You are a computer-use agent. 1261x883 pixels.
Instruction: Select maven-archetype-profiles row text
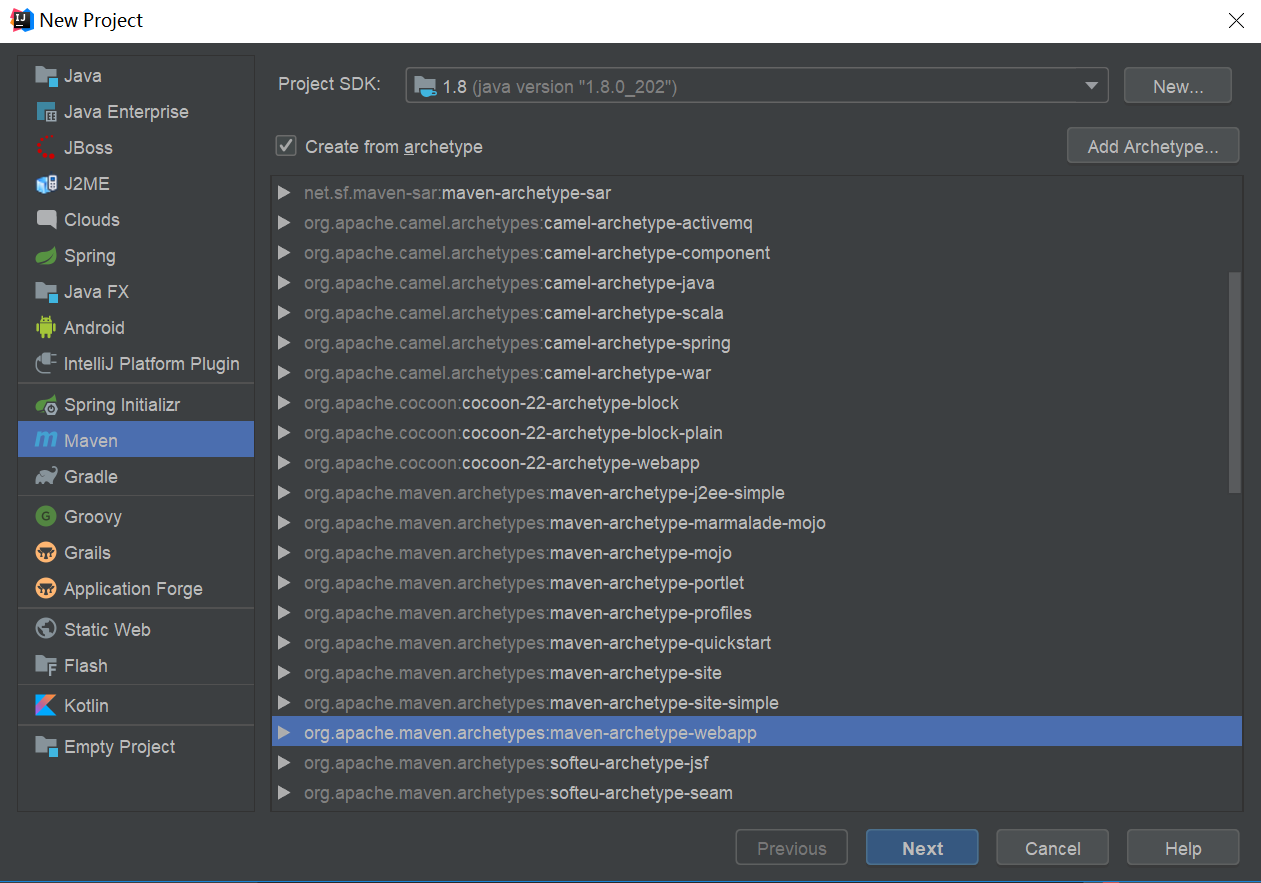tap(528, 613)
